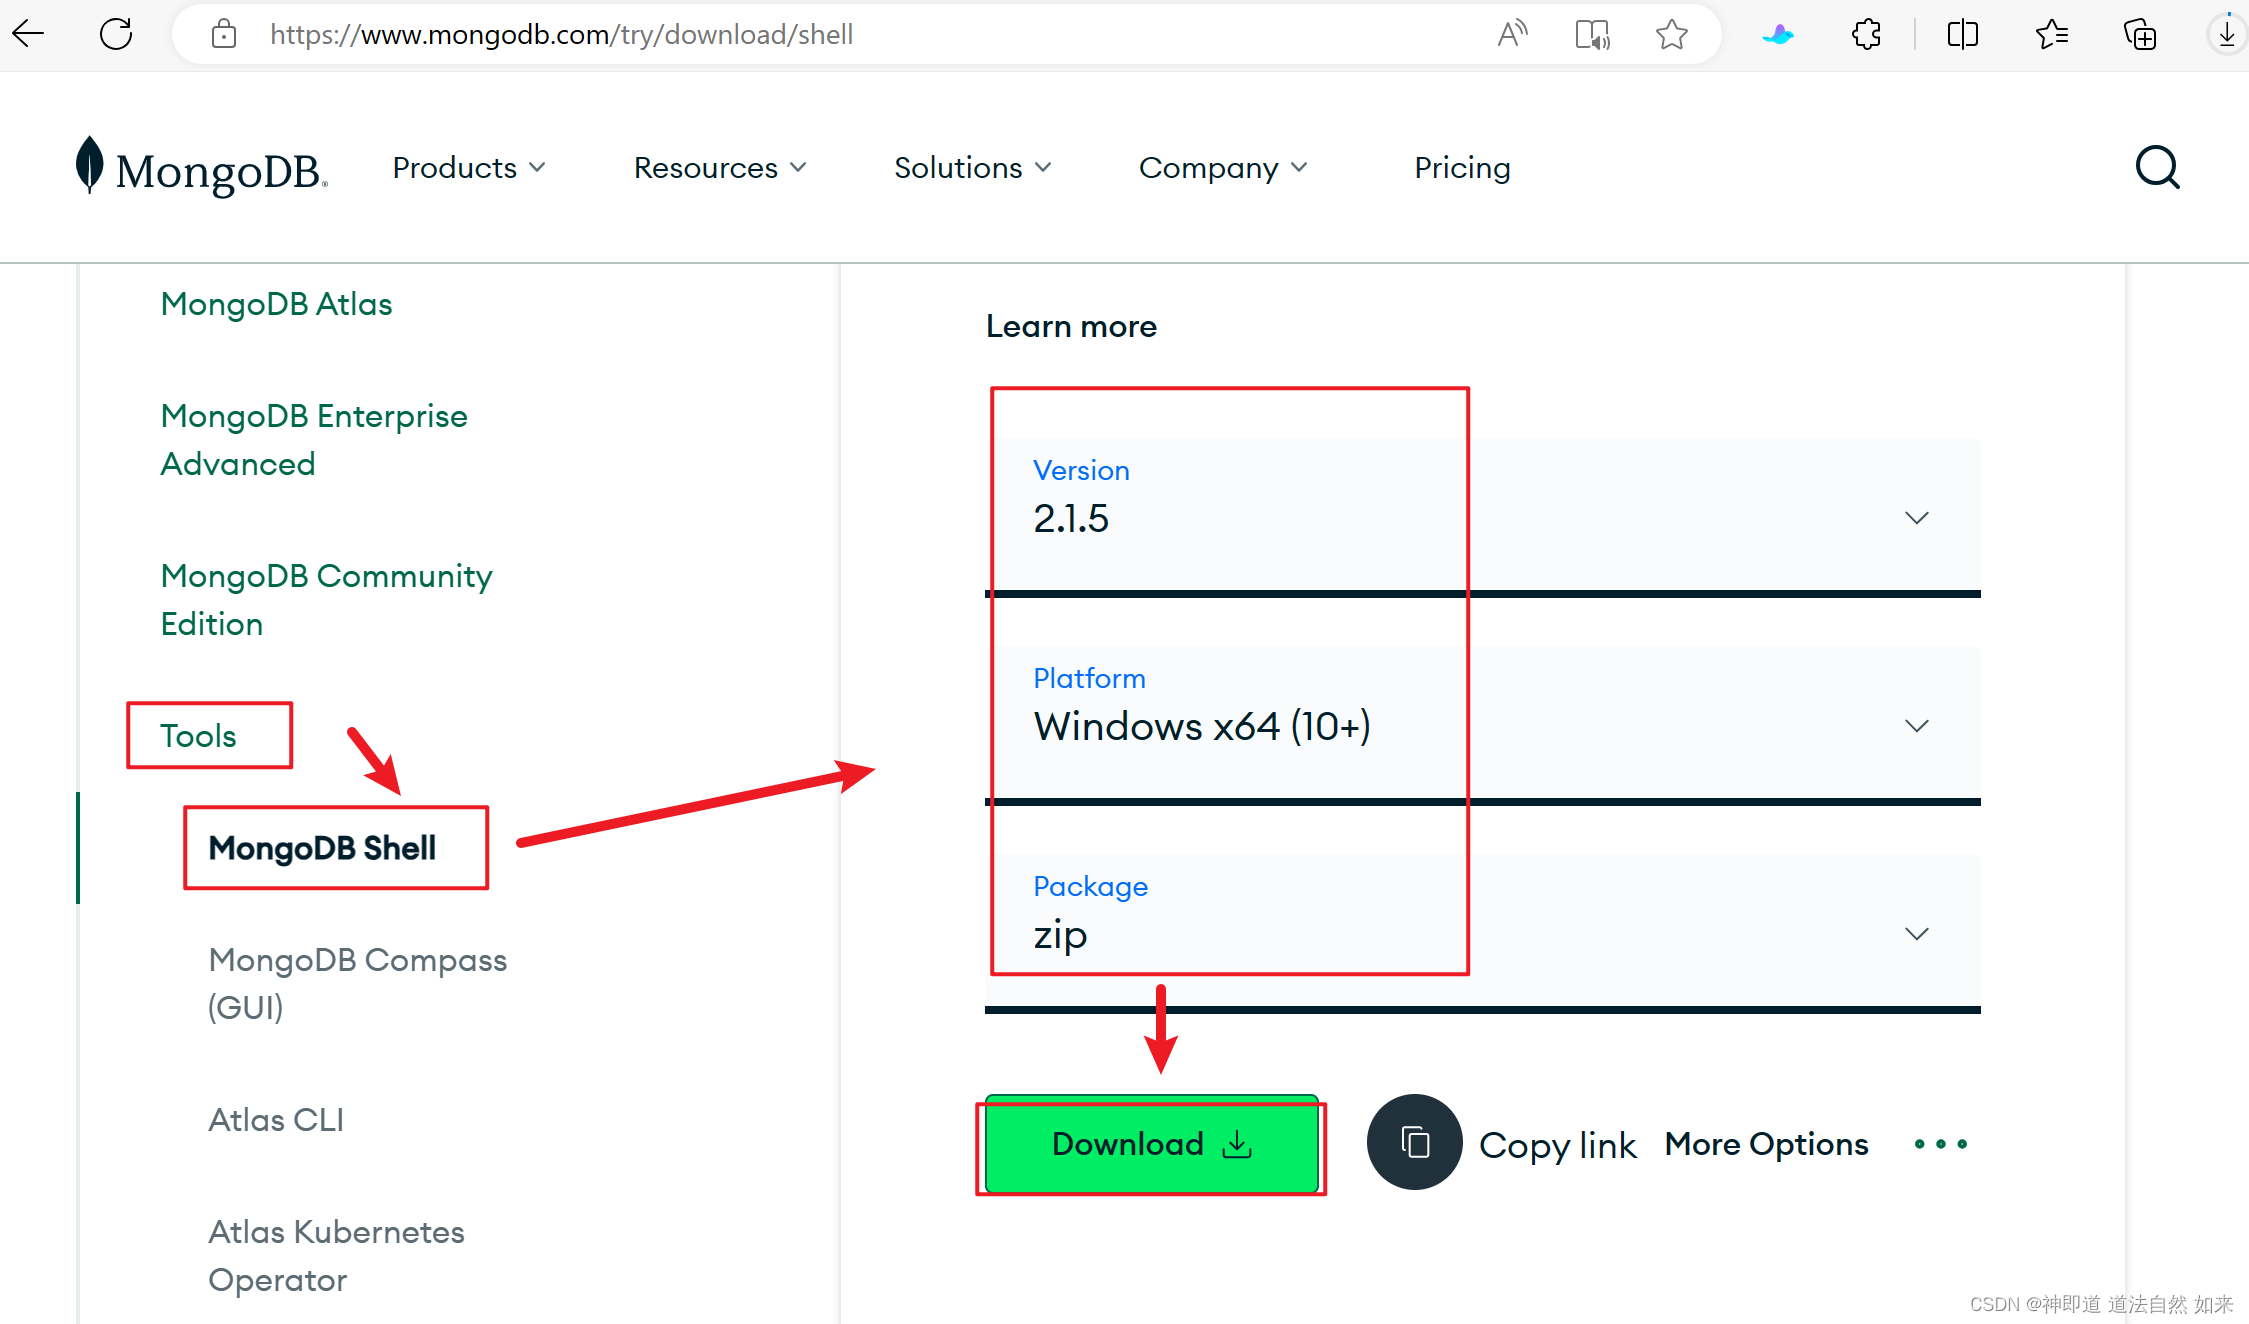This screenshot has width=2249, height=1324.
Task: Expand the Package zip dropdown
Action: (1916, 933)
